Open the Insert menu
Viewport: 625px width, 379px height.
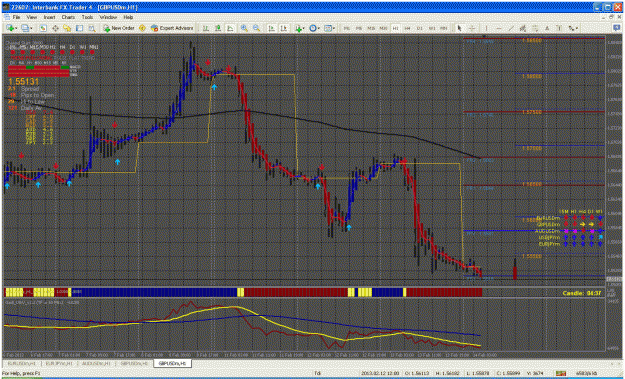click(x=49, y=18)
